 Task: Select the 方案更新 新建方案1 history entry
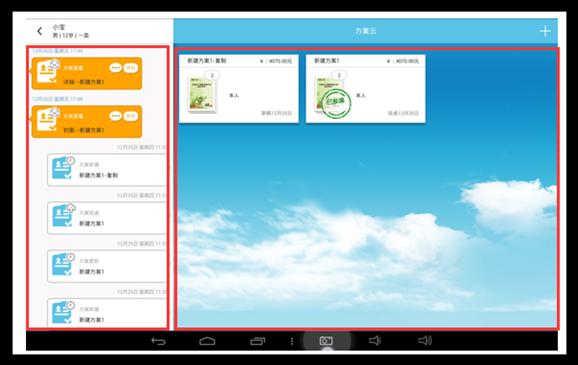pos(107,266)
